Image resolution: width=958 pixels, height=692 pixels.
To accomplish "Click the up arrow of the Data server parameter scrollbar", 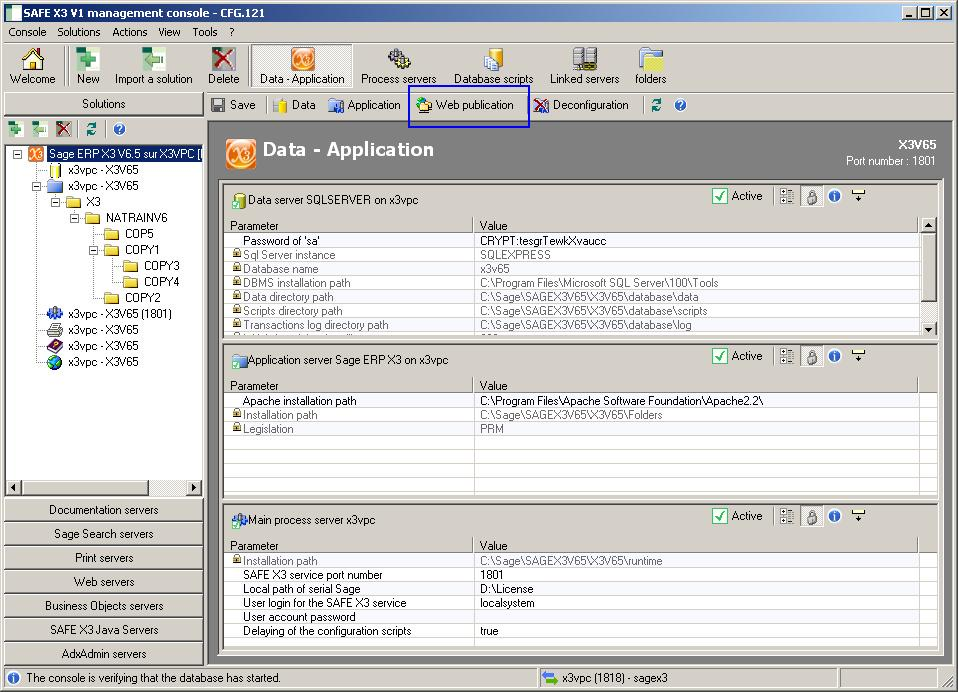I will pyautogui.click(x=929, y=225).
